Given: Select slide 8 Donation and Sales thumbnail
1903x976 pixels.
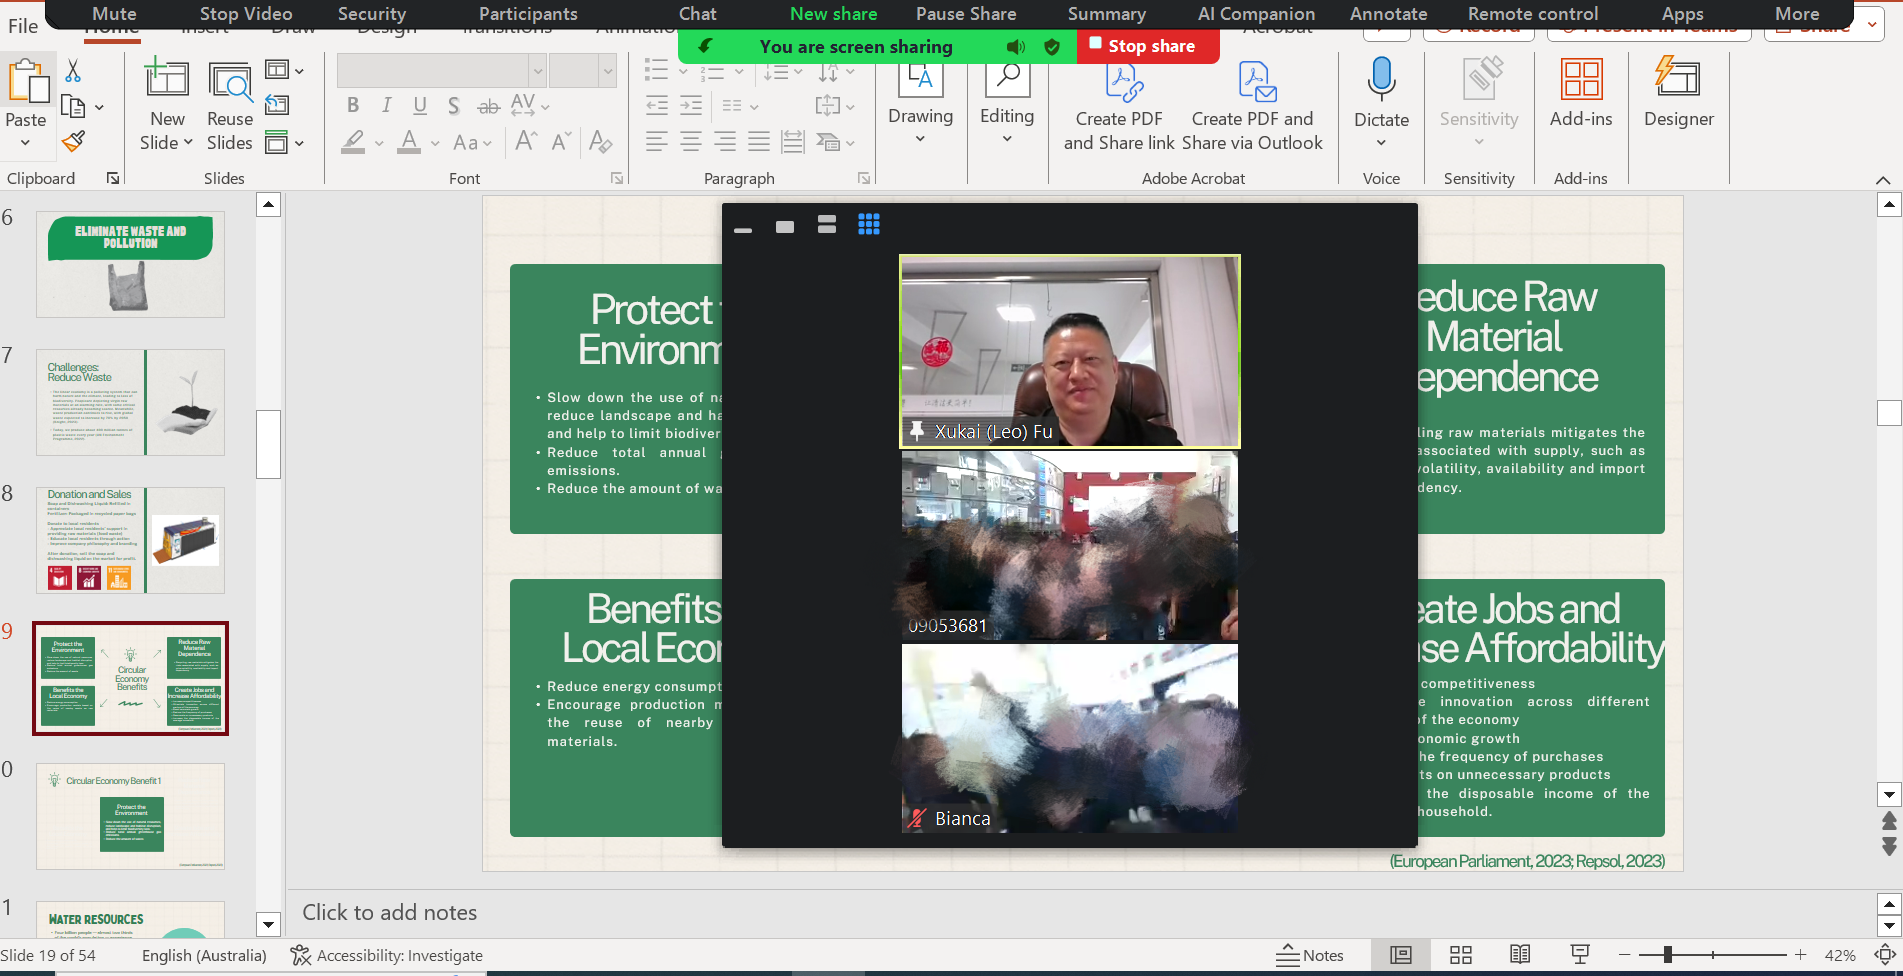Looking at the screenshot, I should click(130, 540).
